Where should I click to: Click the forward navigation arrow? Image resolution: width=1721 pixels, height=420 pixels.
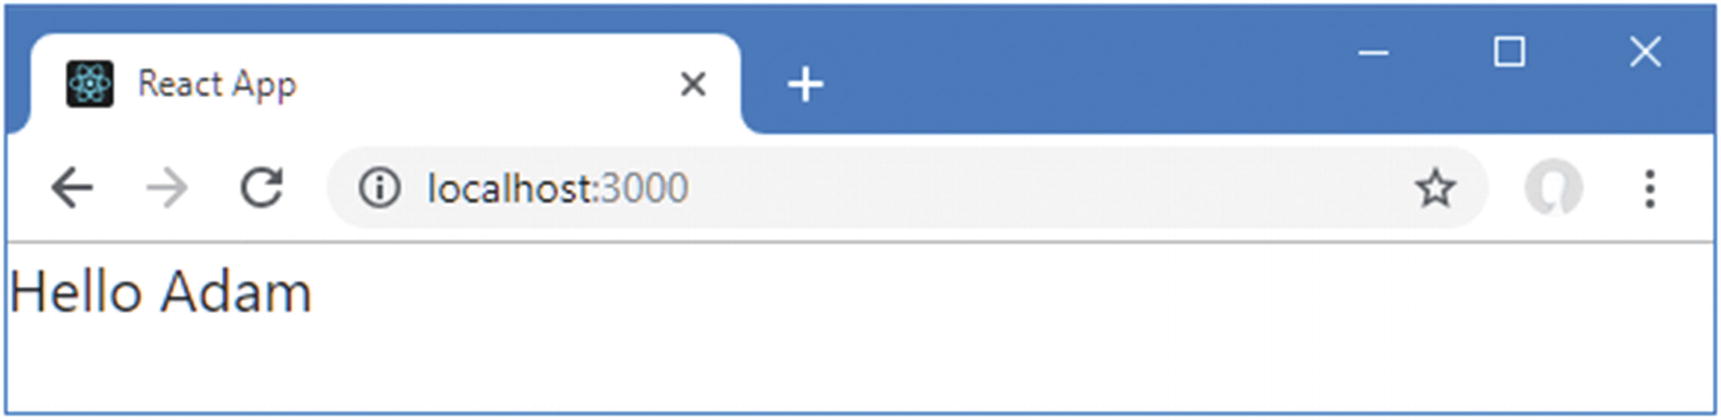coord(166,188)
